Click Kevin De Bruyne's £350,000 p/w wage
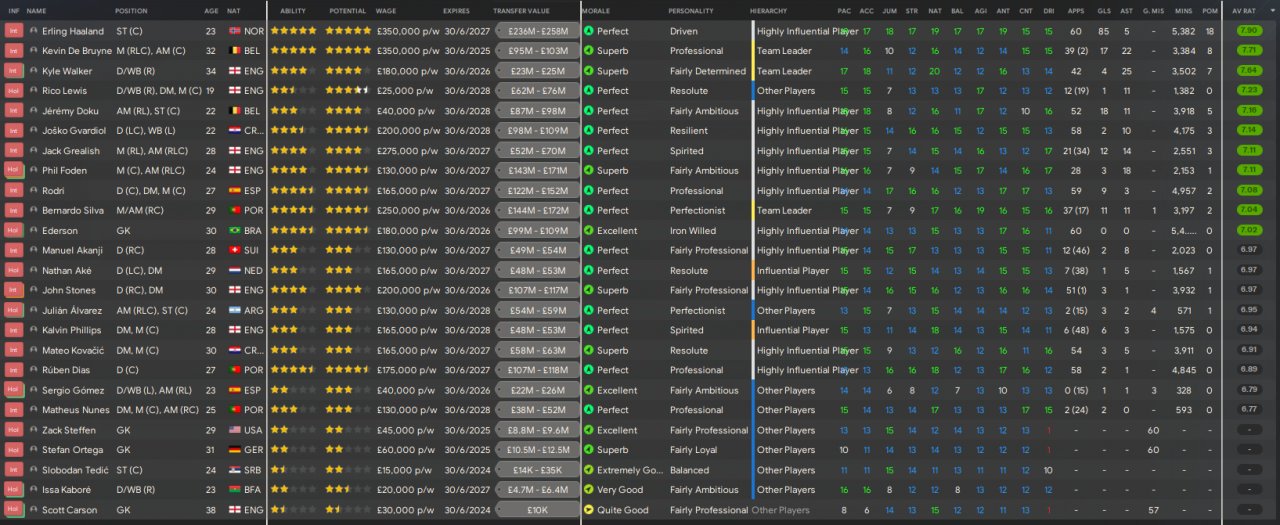The image size is (1280, 525). 406,51
